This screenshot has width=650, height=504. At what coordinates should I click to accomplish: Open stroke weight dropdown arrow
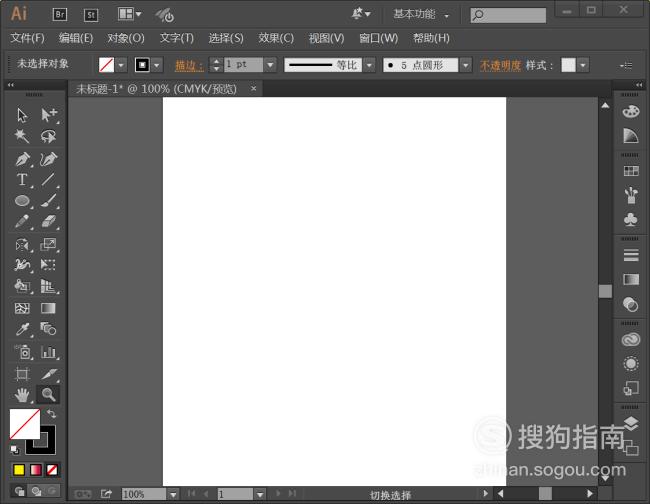(x=270, y=65)
